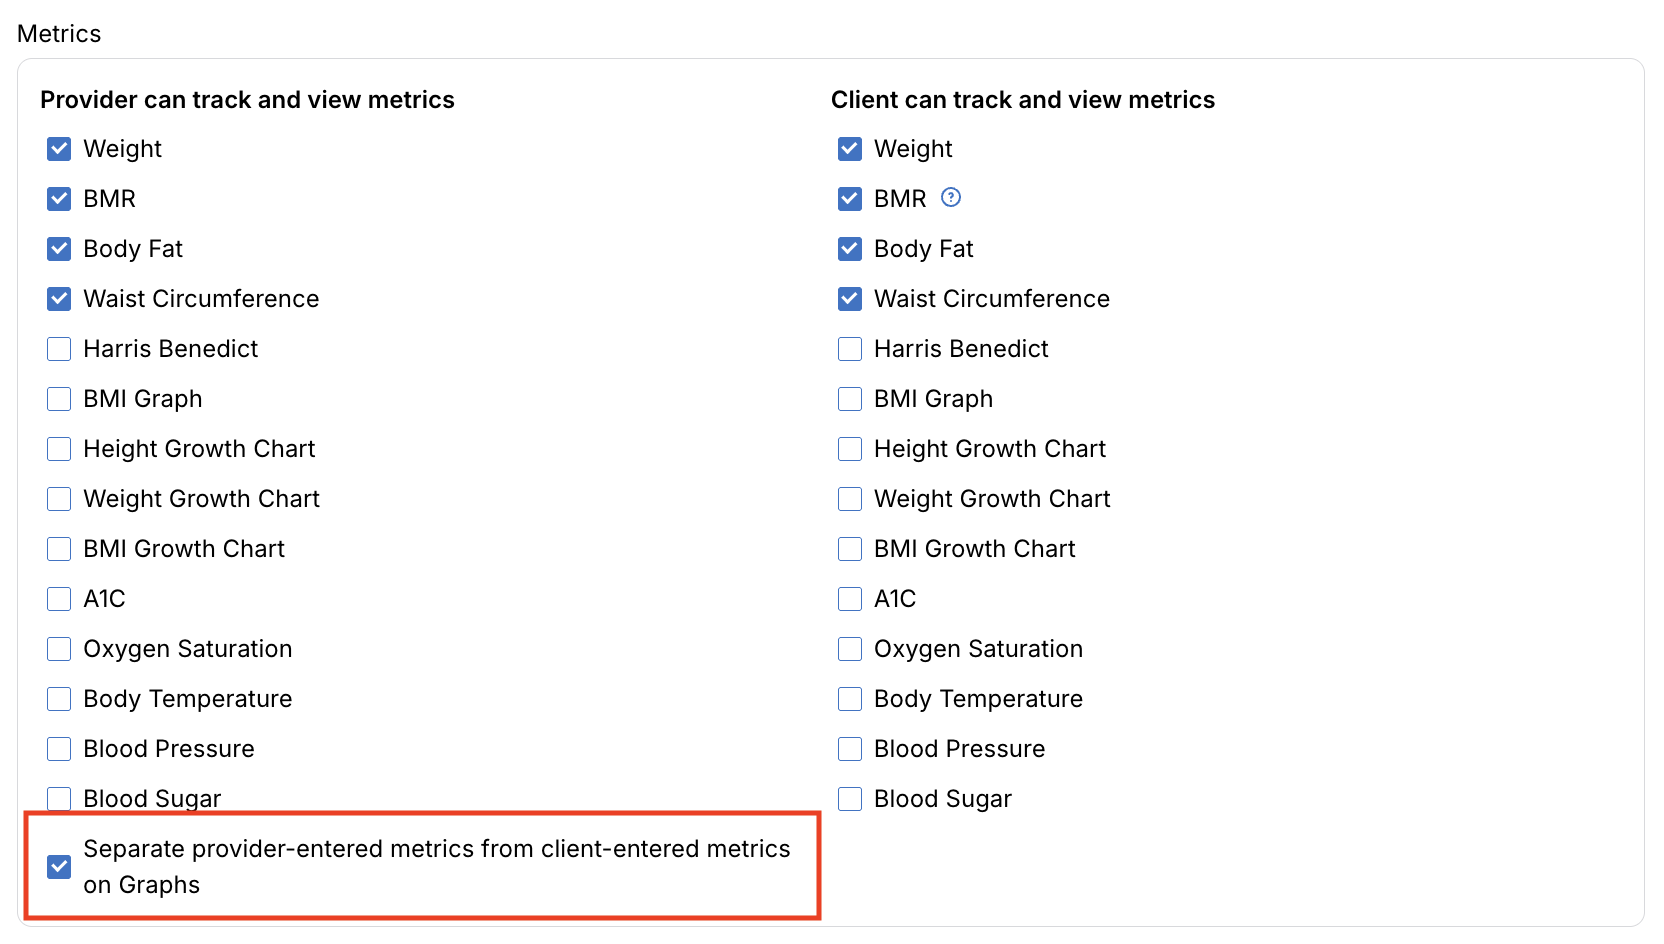Uncheck provider Body Fat checkbox
This screenshot has width=1664, height=944.
click(59, 249)
